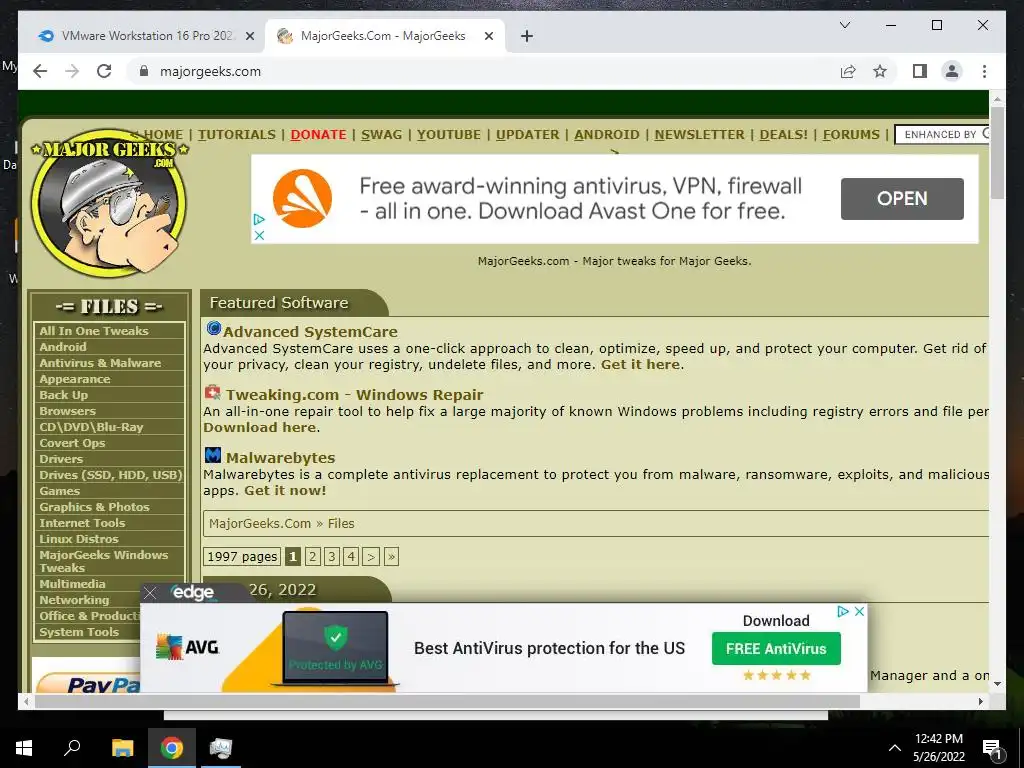Click the Chrome taskbar icon
Image resolution: width=1024 pixels, height=768 pixels.
[172, 748]
